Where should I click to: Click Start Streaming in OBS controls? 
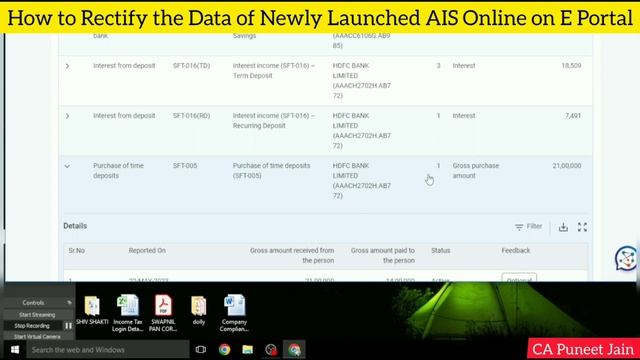point(37,315)
